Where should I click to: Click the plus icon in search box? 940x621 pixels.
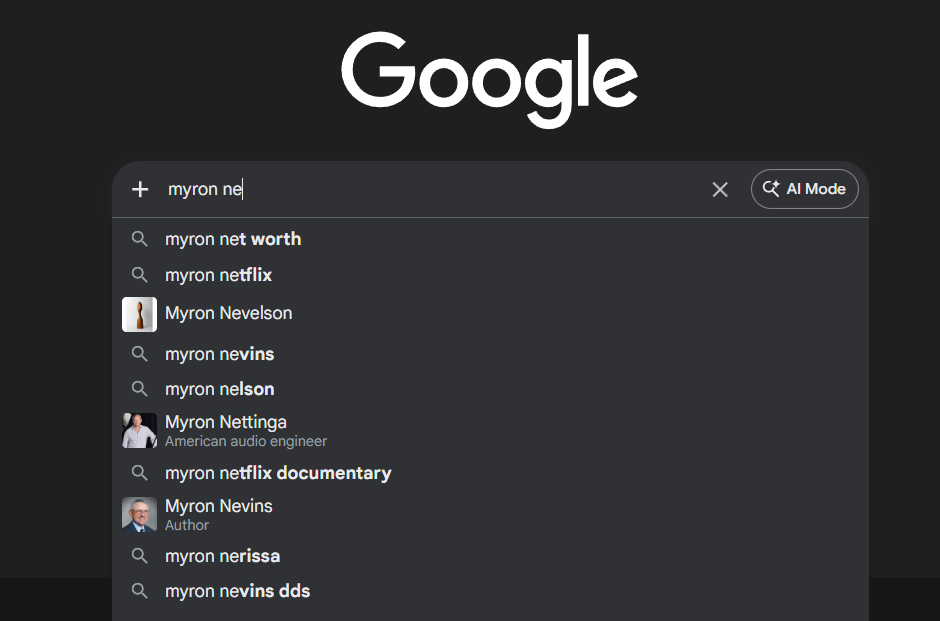click(140, 189)
